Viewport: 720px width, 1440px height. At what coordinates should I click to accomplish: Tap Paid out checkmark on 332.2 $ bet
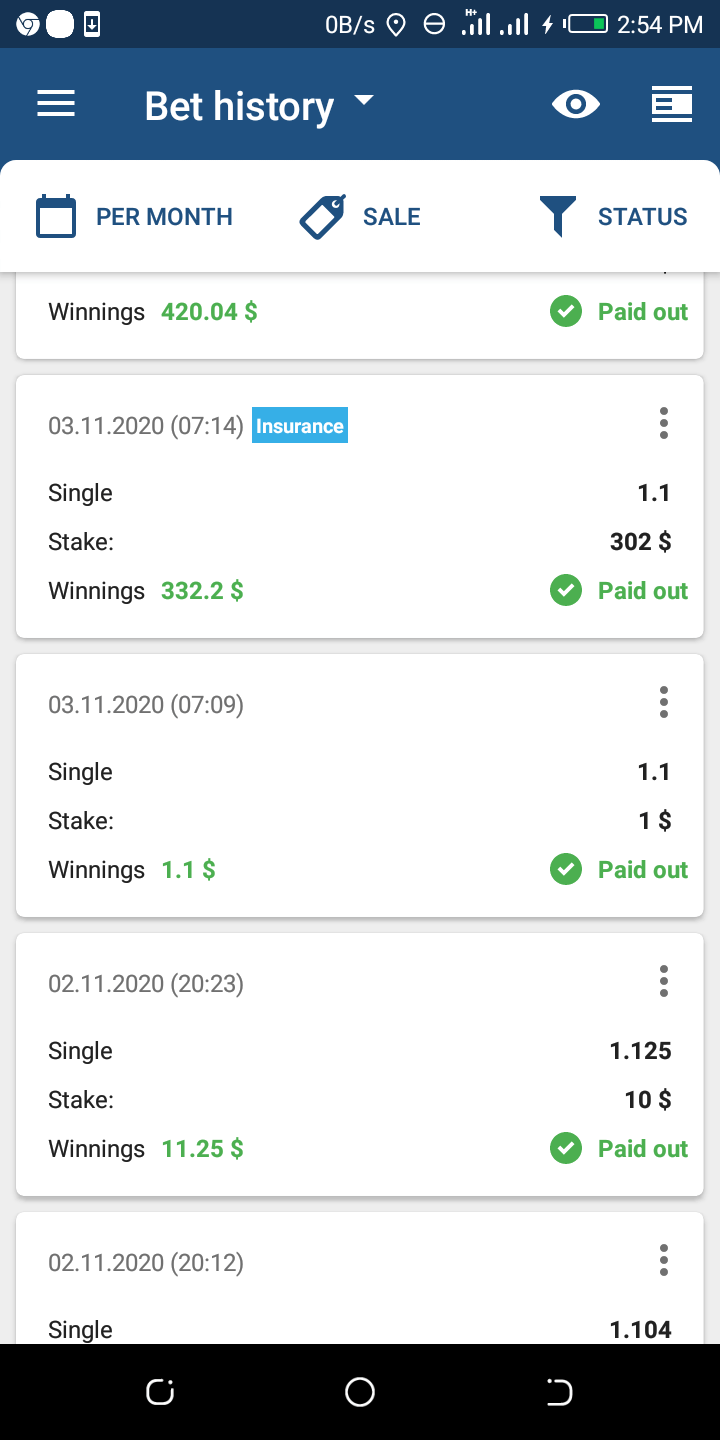pos(566,591)
